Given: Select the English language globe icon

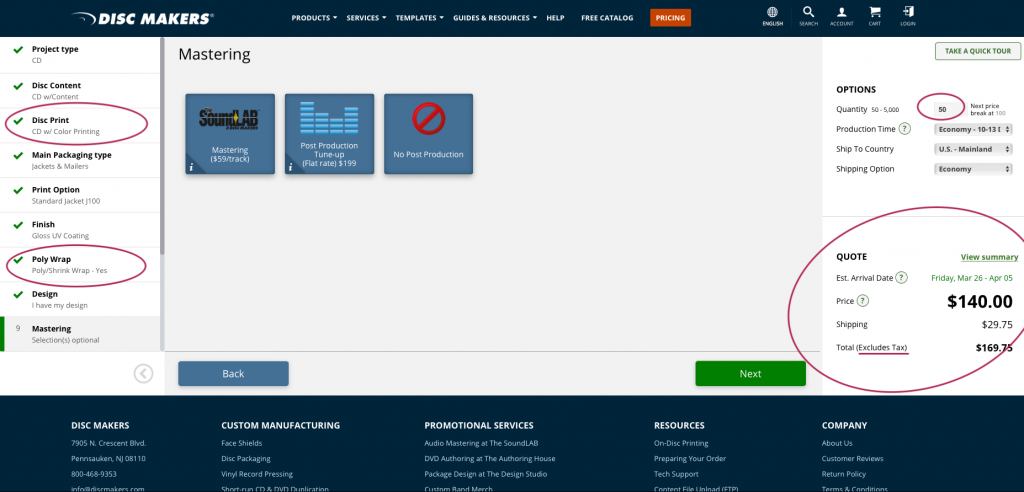Looking at the screenshot, I should pos(773,14).
